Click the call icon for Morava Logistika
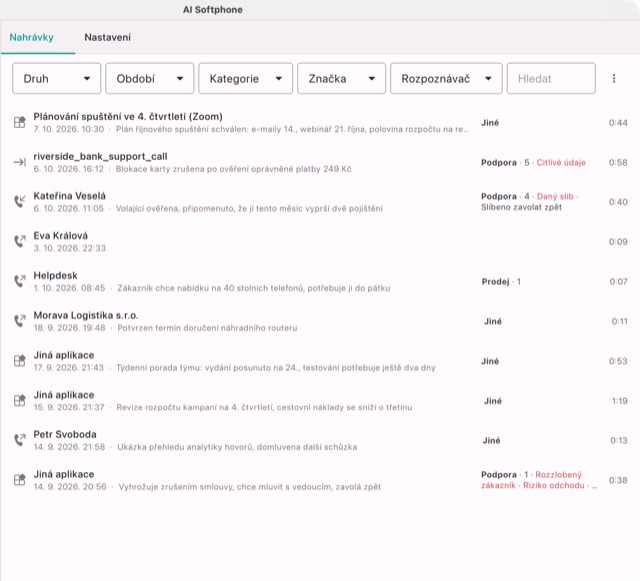 pyautogui.click(x=20, y=321)
